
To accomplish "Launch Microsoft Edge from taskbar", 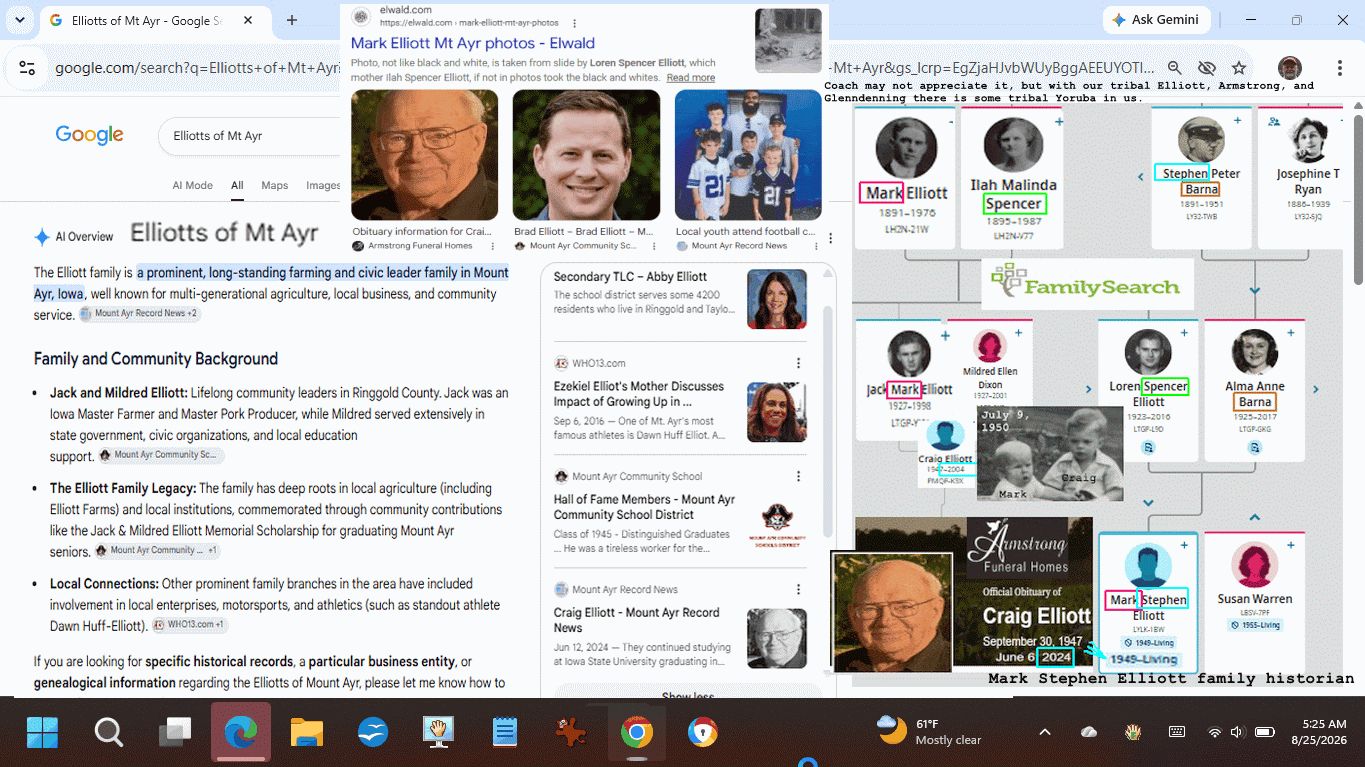I will (240, 733).
